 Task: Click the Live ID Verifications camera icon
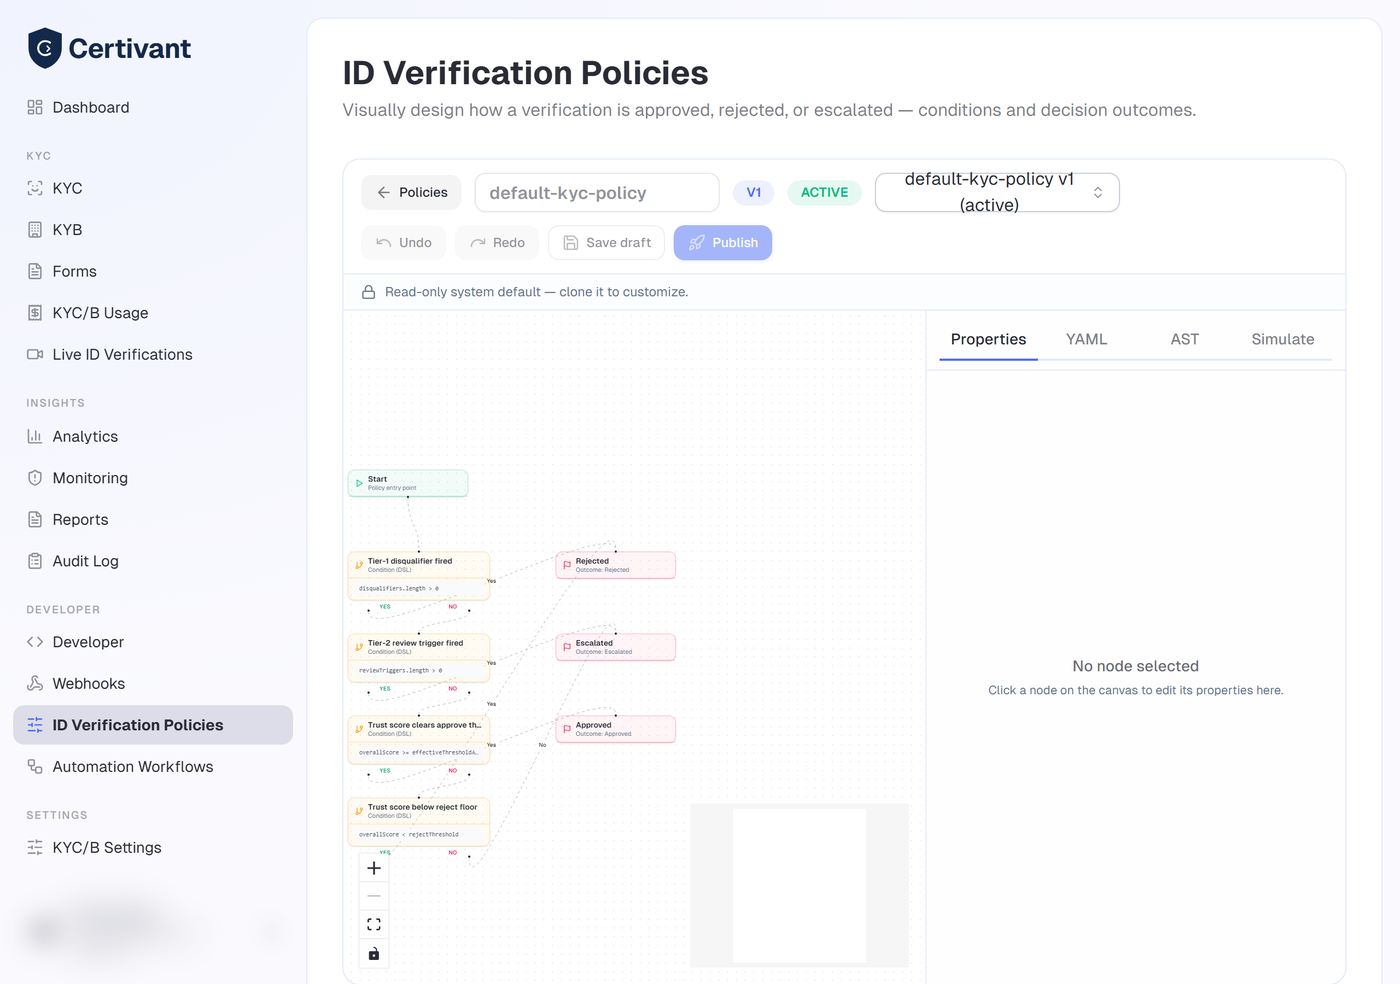tap(35, 354)
